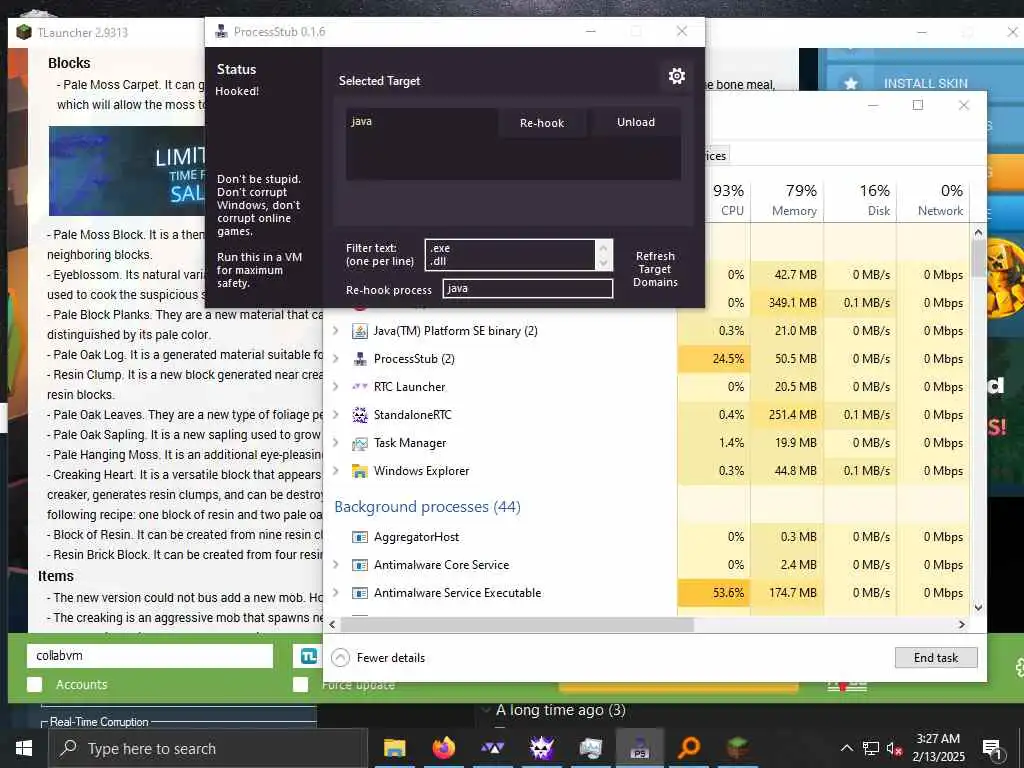Click the muted volume tray icon
This screenshot has height=768, width=1024.
pyautogui.click(x=894, y=749)
